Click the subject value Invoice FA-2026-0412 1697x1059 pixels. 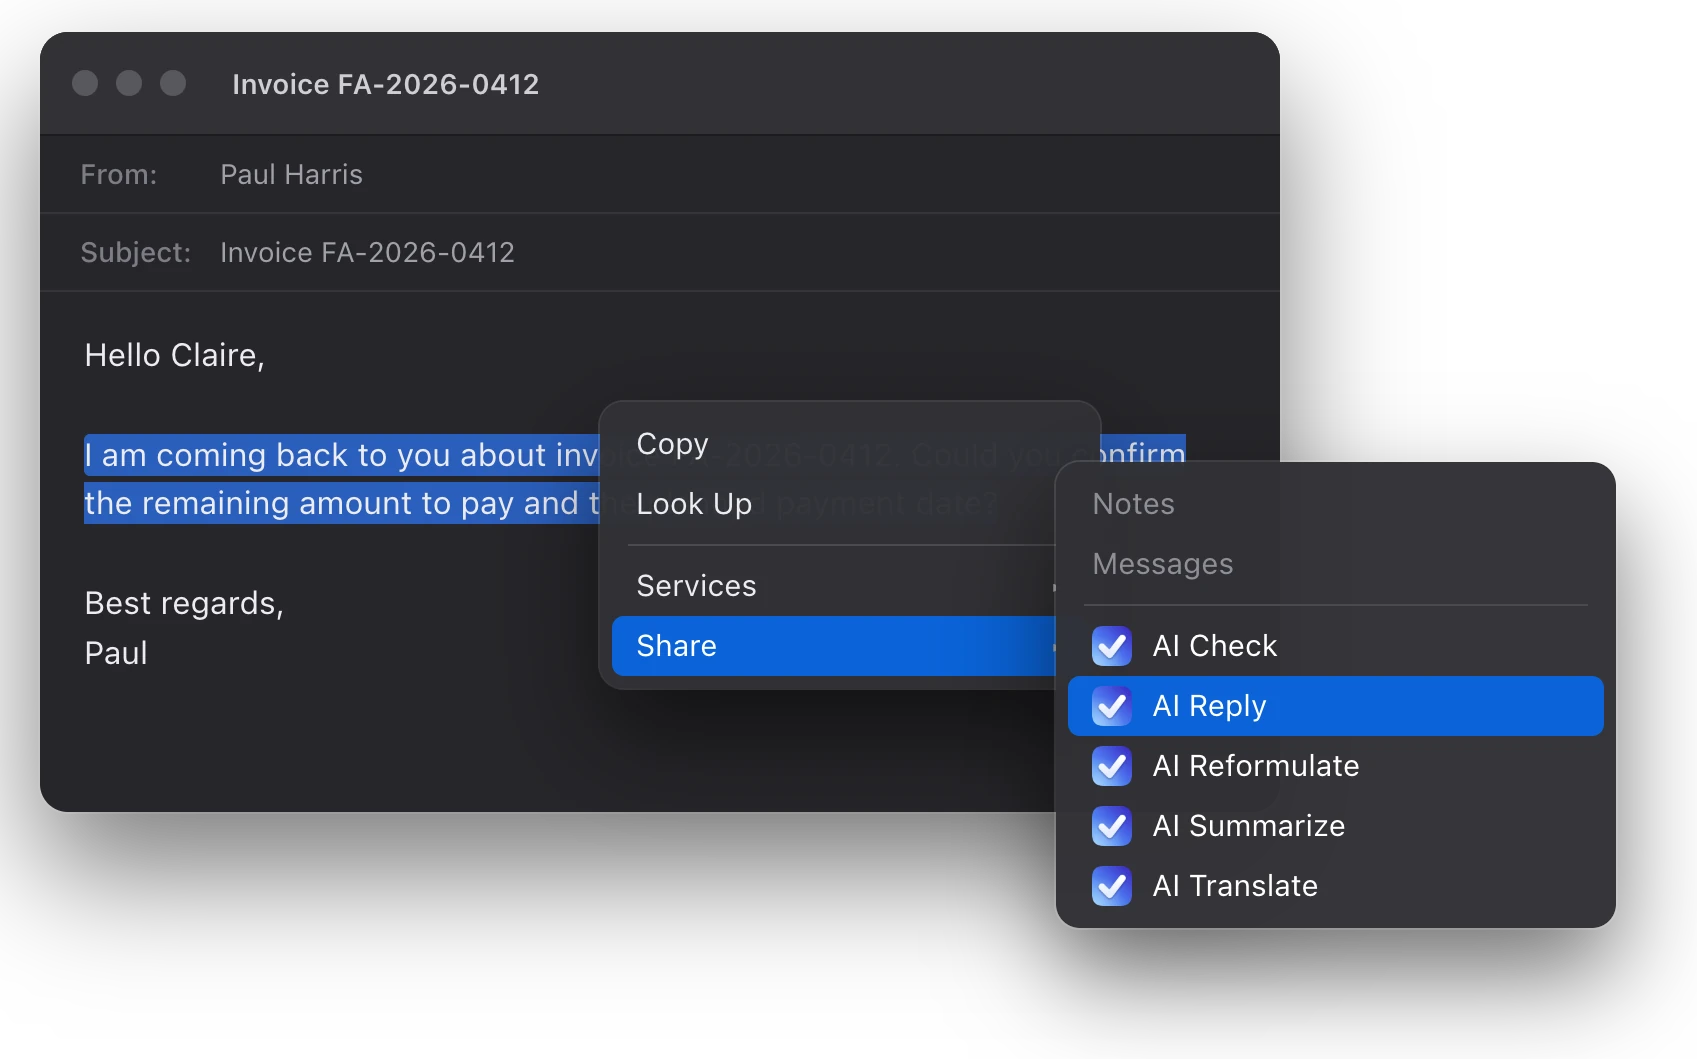(367, 252)
